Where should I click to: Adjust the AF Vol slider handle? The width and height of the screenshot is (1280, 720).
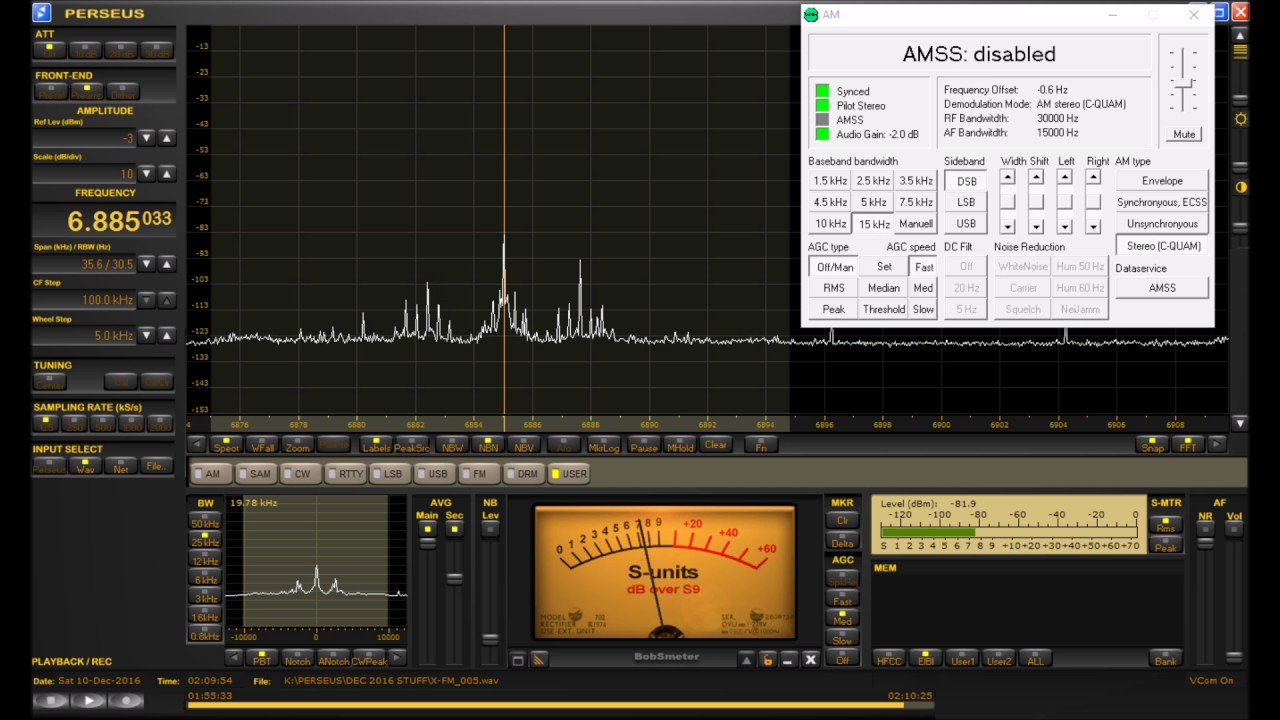click(1234, 656)
